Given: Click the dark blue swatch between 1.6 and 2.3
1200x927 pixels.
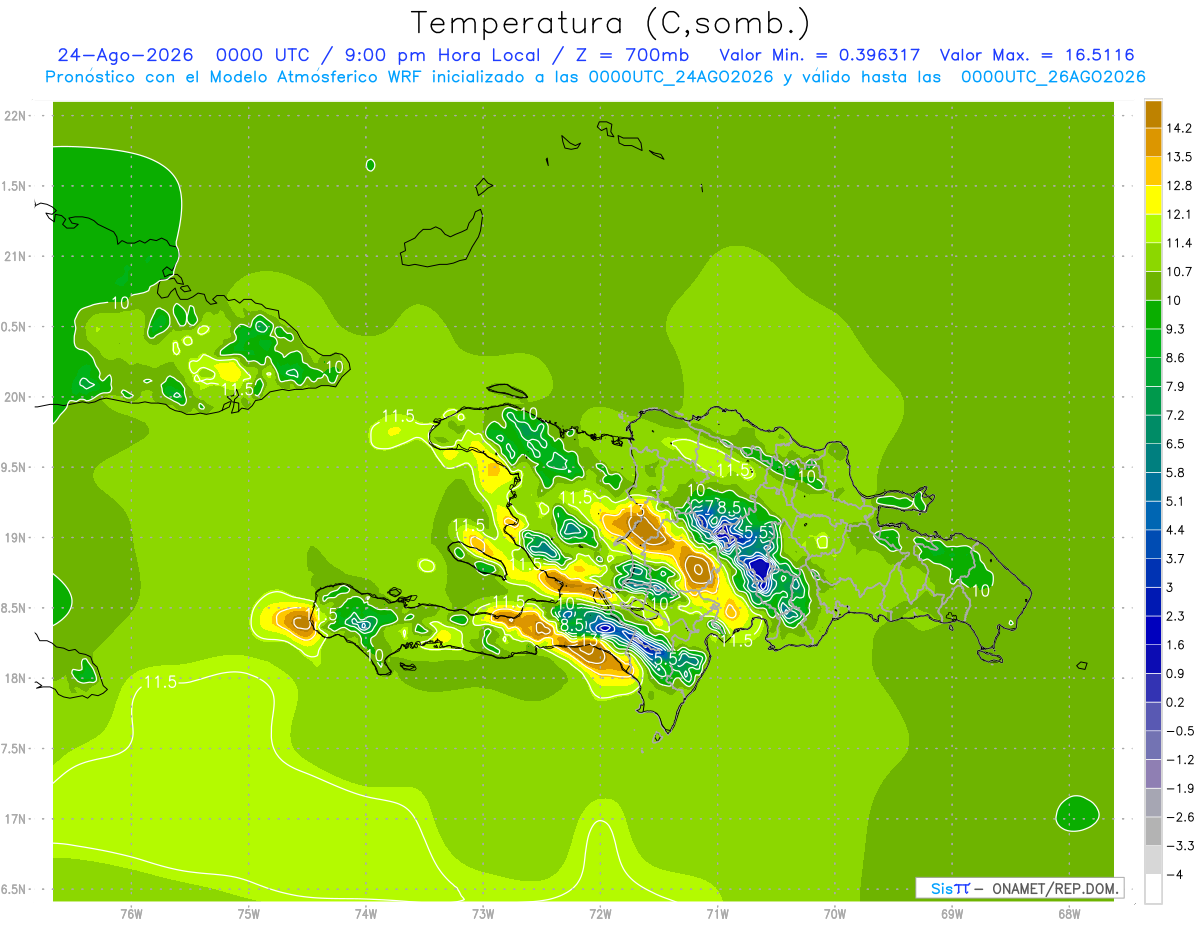Looking at the screenshot, I should [1153, 630].
